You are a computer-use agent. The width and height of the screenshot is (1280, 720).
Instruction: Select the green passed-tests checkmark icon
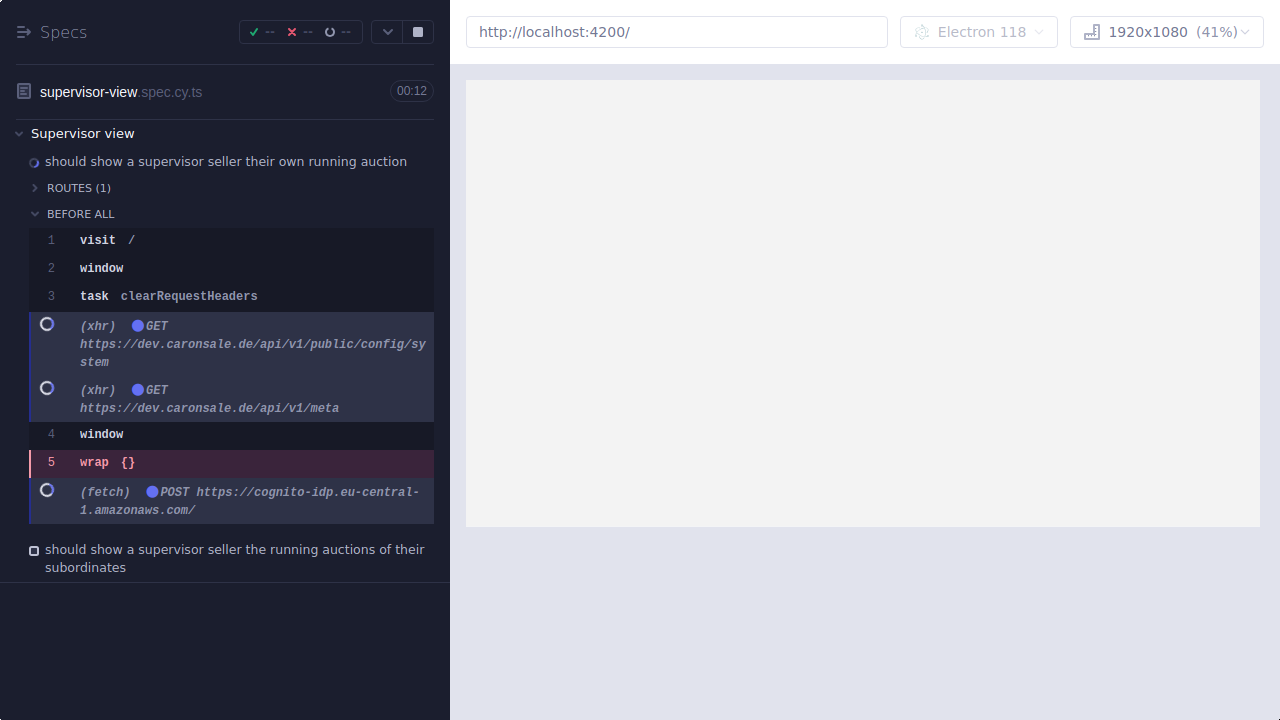[x=254, y=31]
